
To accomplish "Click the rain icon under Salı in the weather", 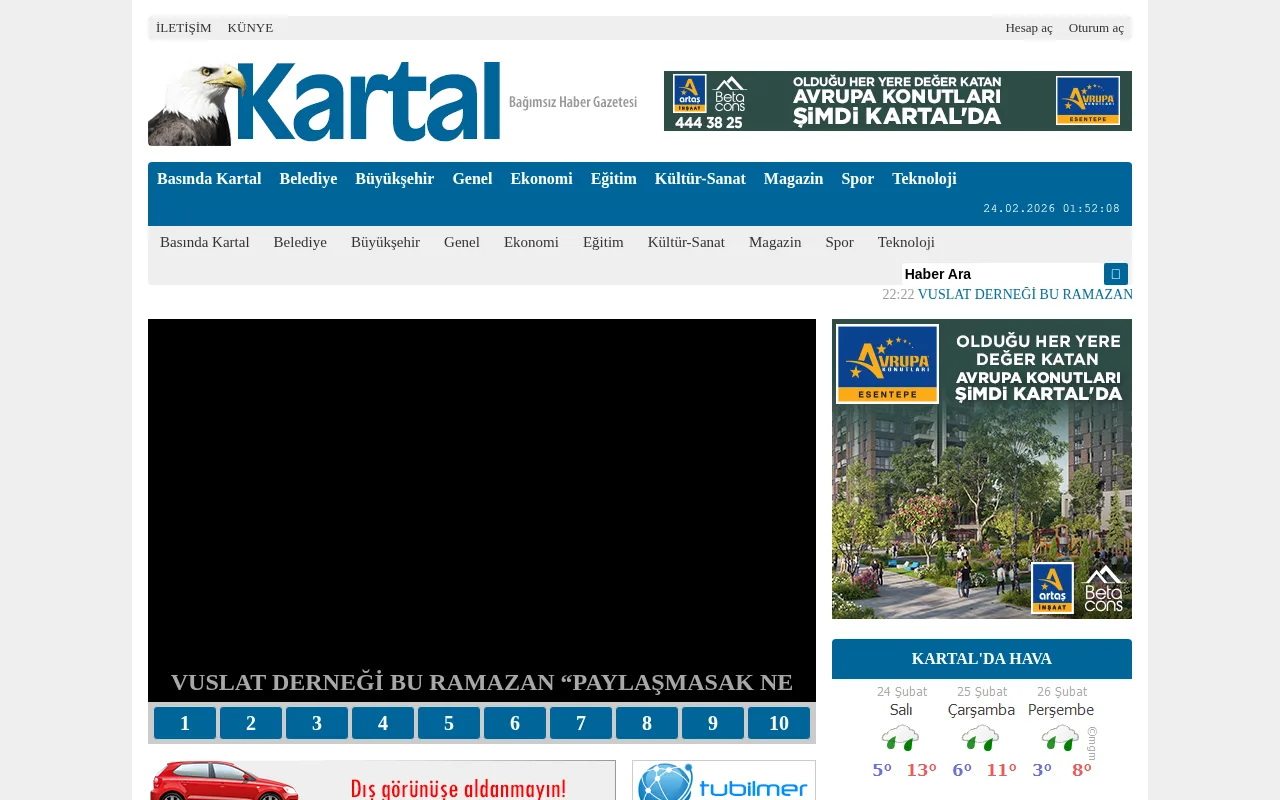I will coord(900,736).
